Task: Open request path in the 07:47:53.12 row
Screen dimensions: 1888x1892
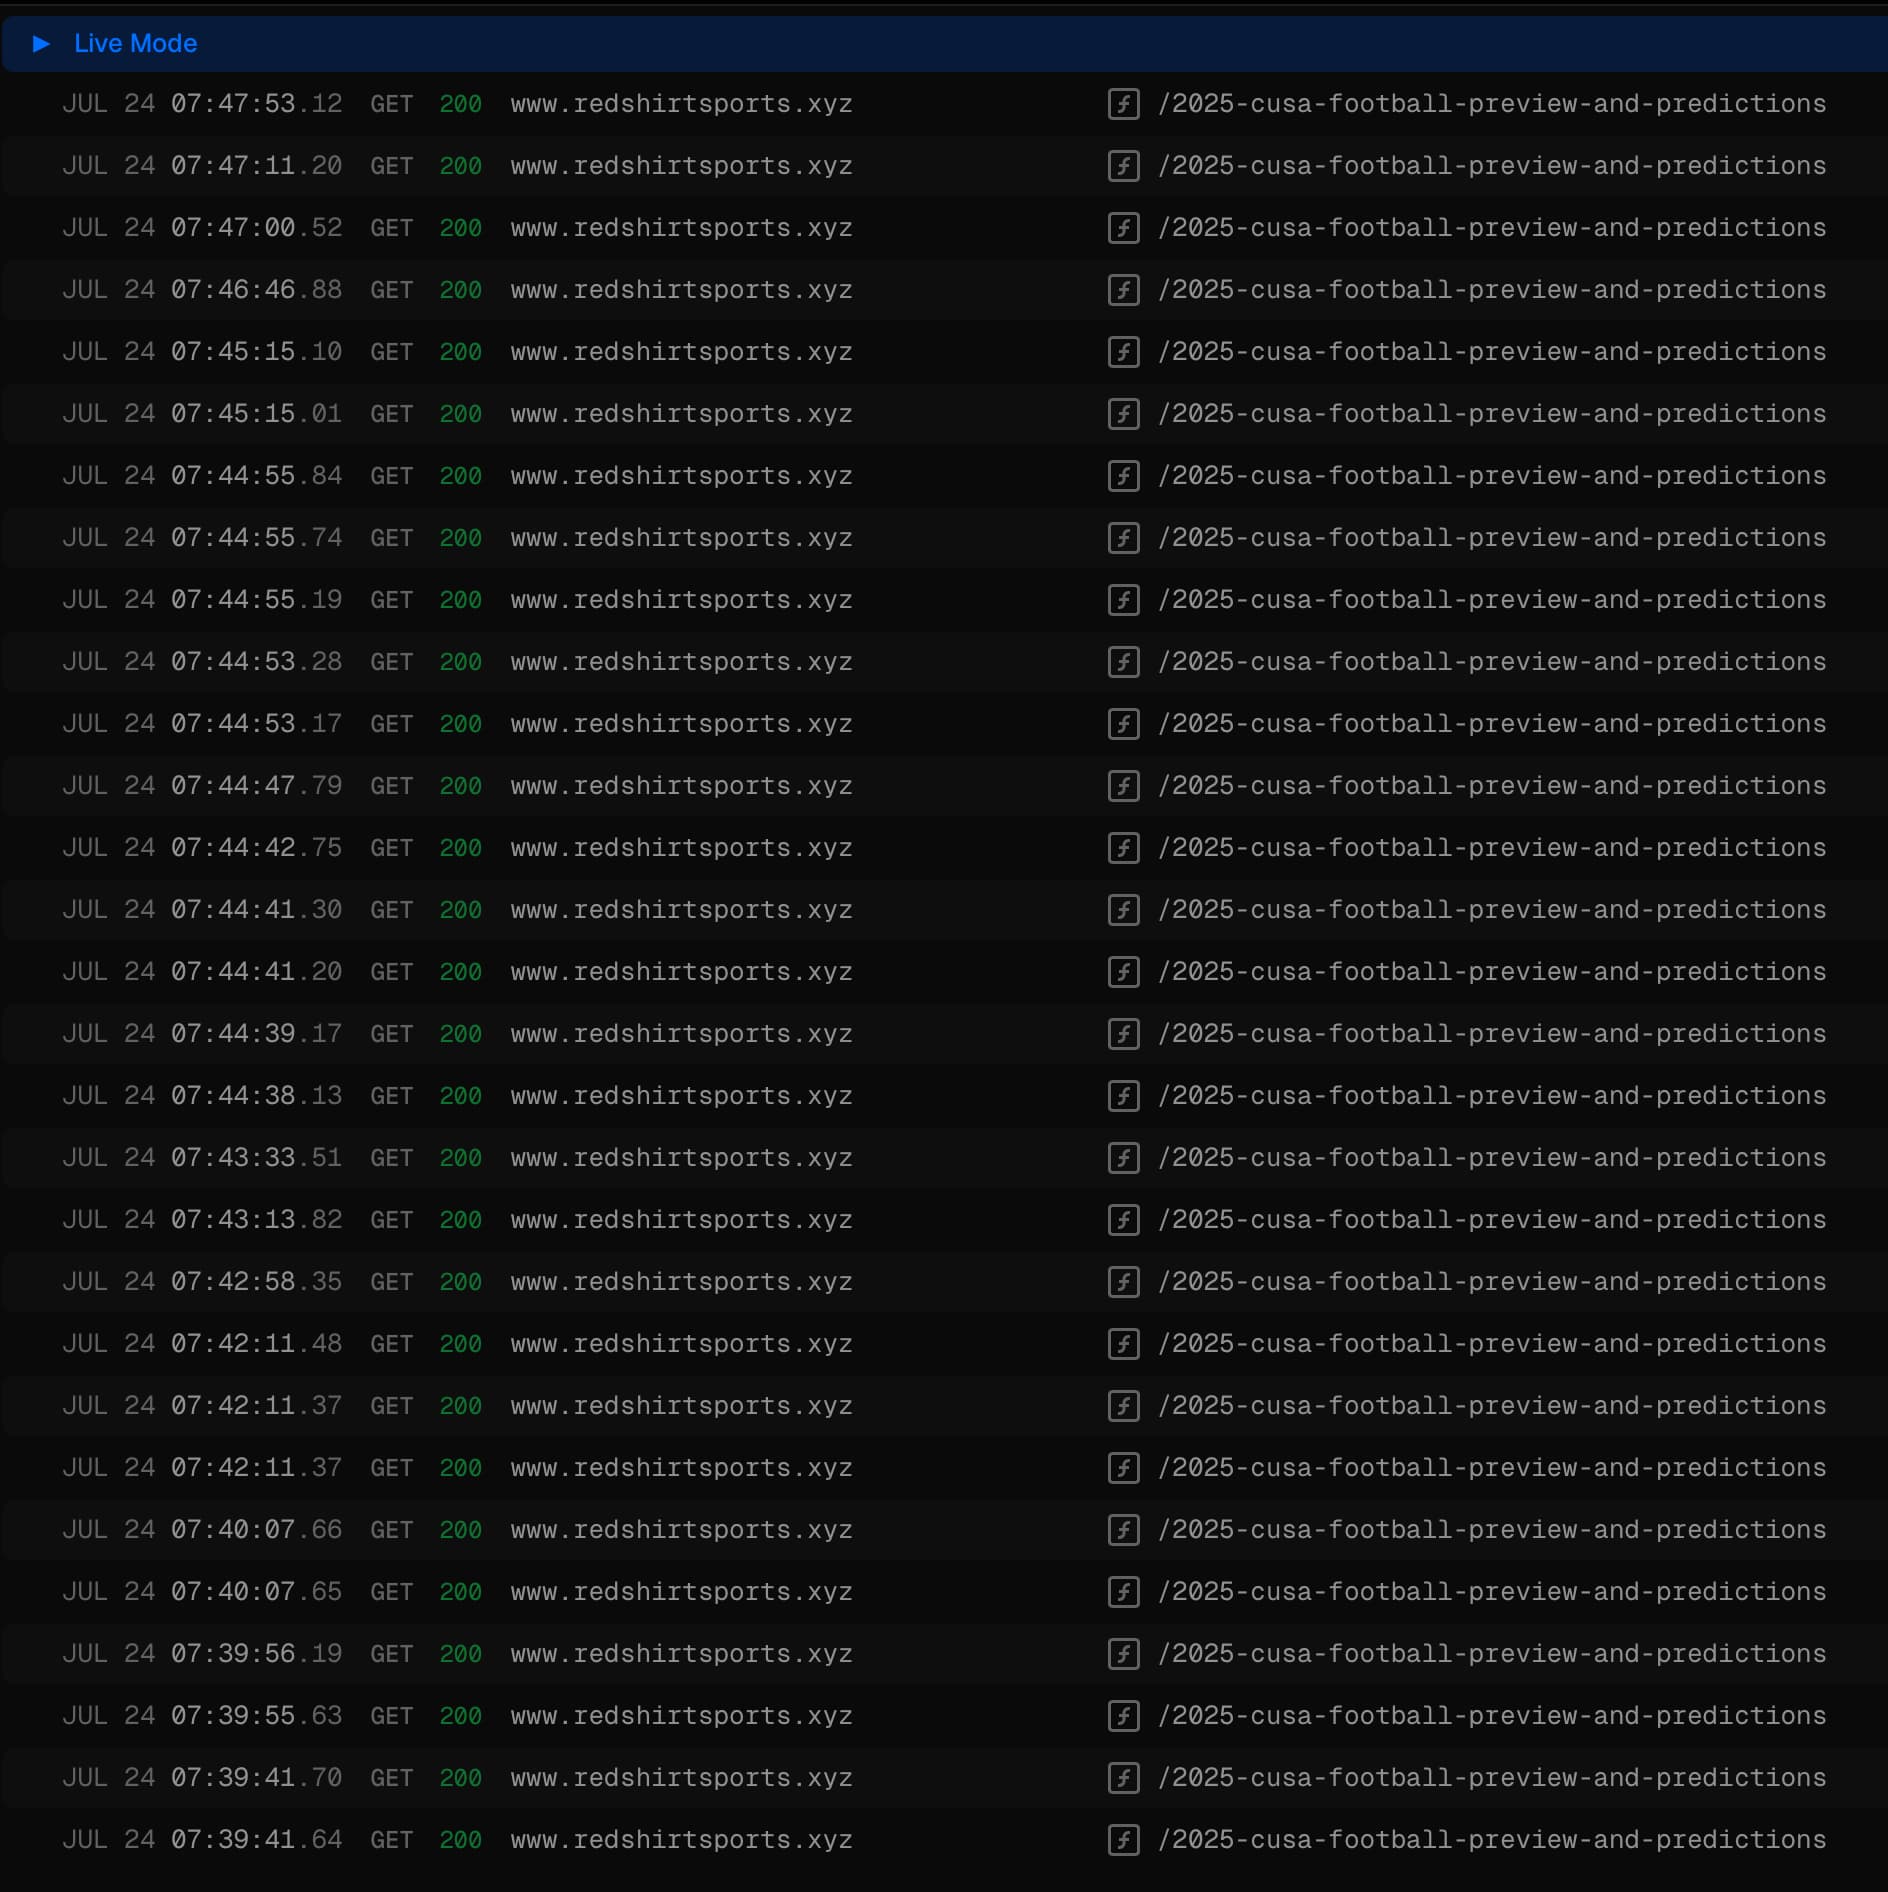Action: [x=1492, y=104]
